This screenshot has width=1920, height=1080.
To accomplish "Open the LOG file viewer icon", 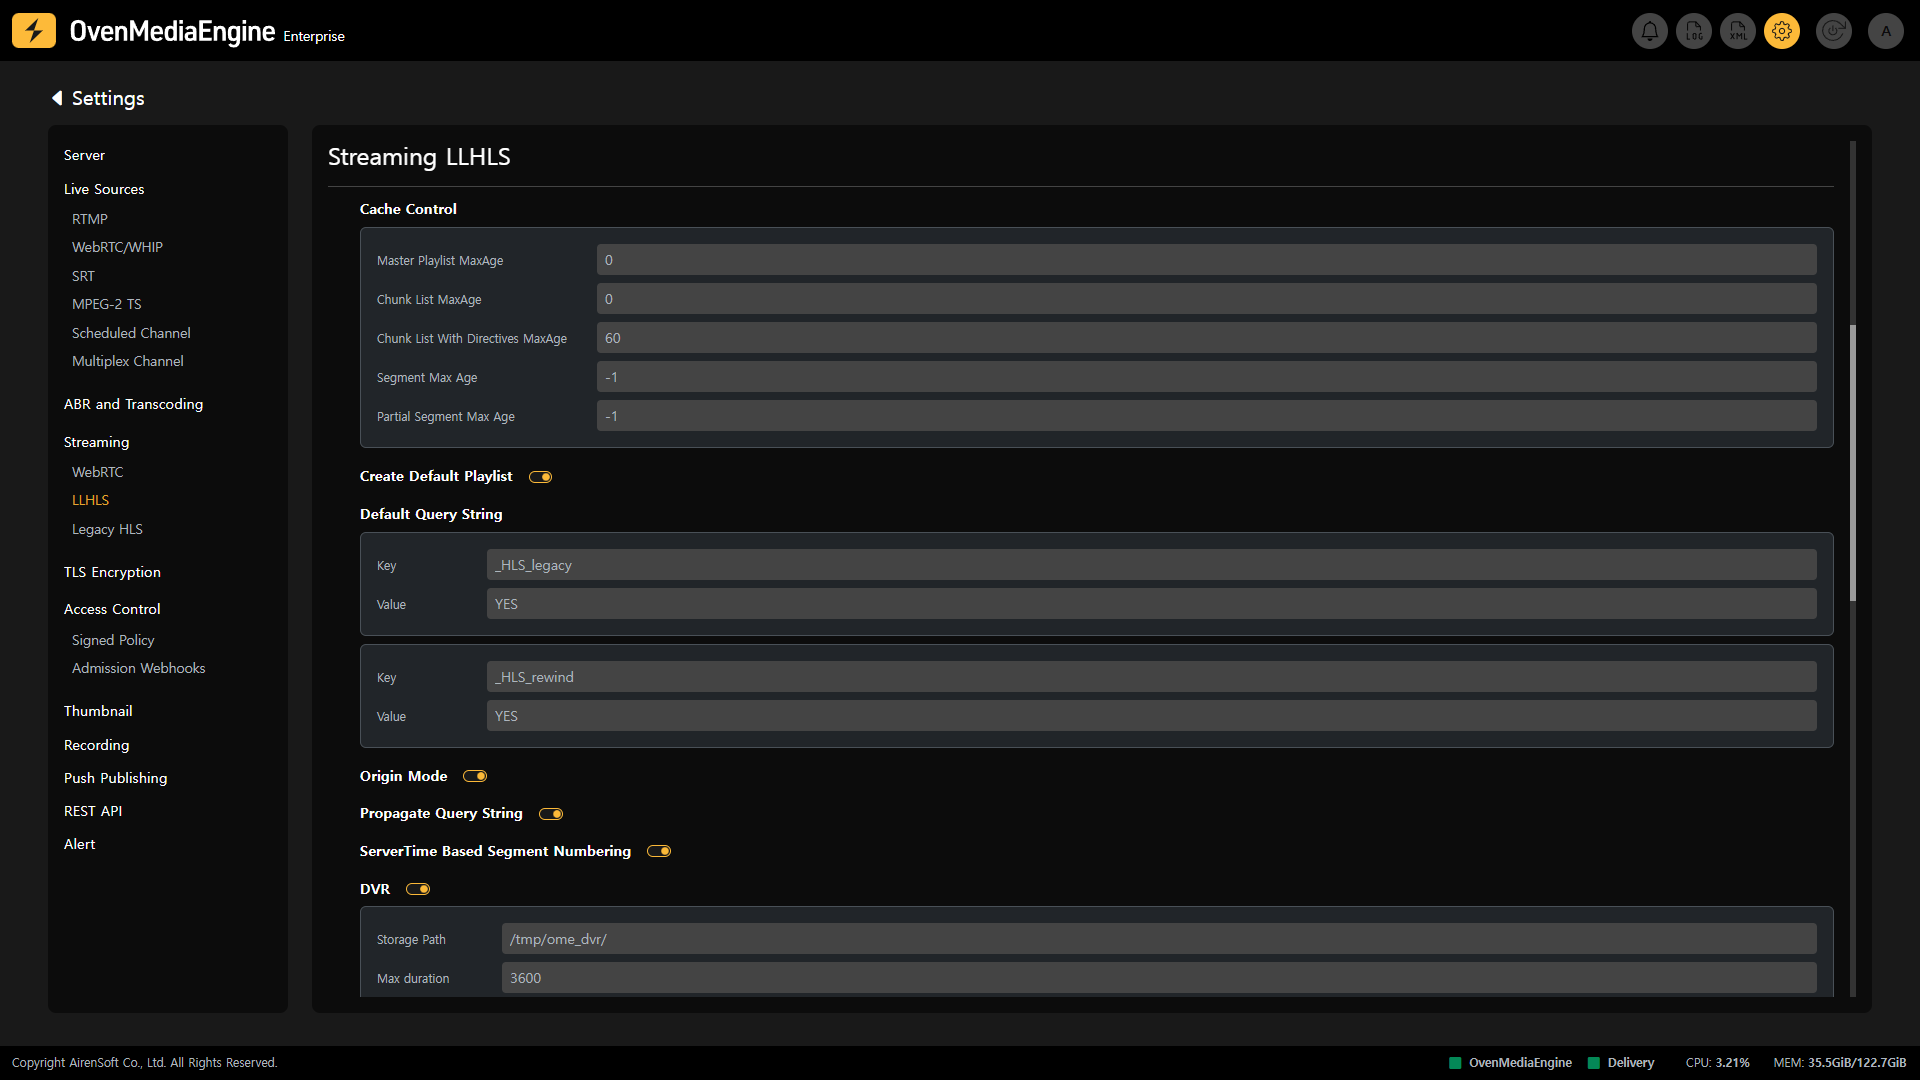I will [x=1694, y=31].
